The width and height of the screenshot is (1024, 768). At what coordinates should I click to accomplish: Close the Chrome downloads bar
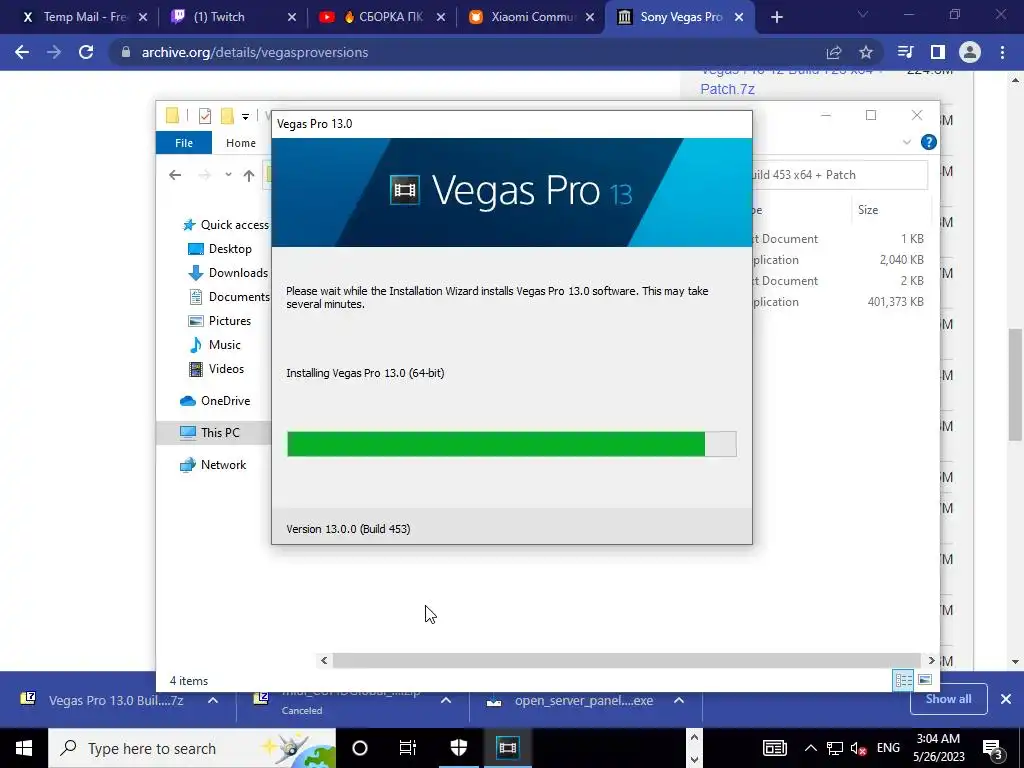coord(1006,699)
